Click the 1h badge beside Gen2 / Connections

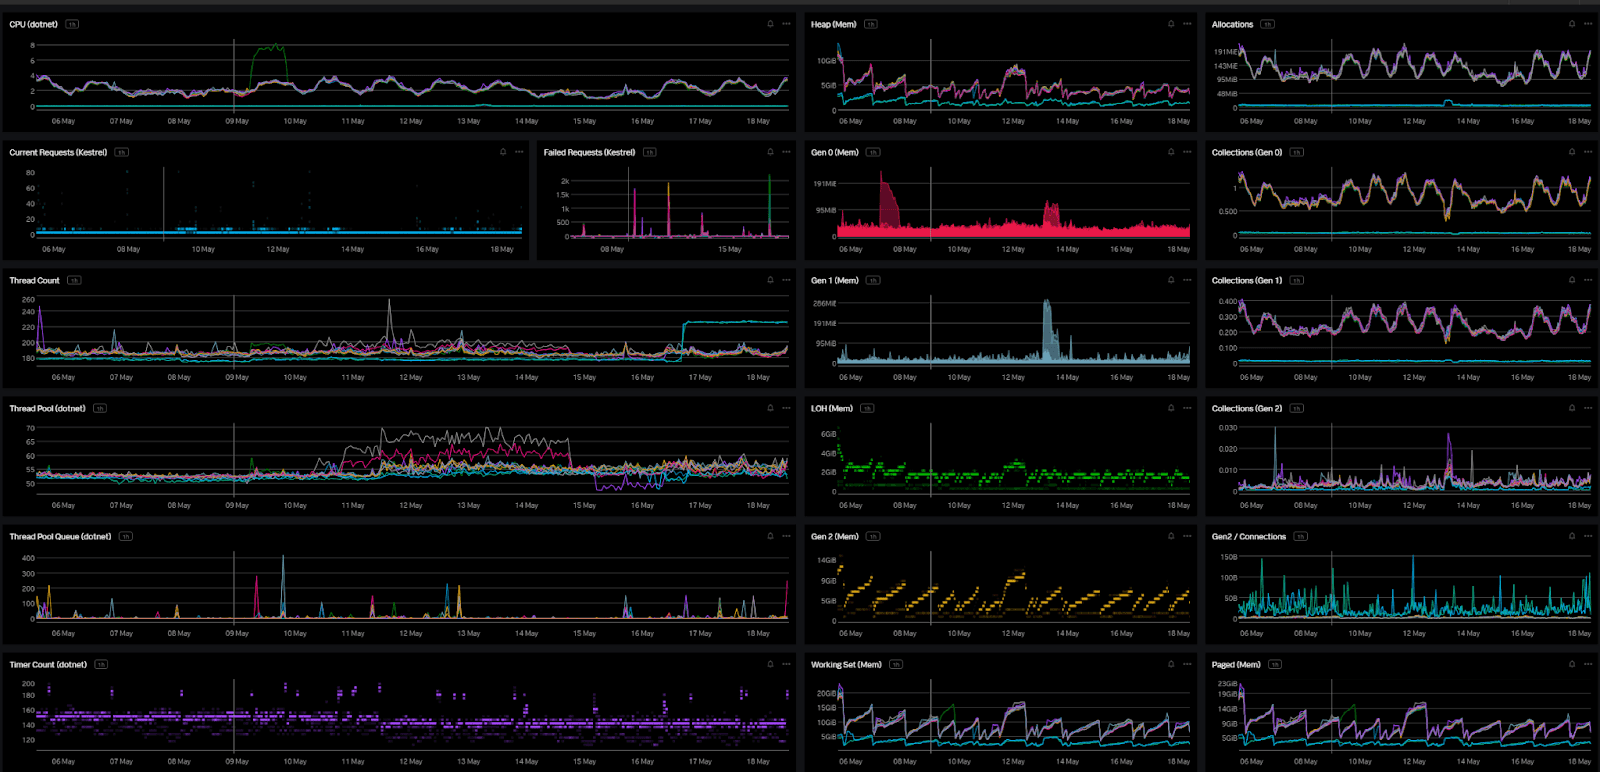tap(1300, 536)
